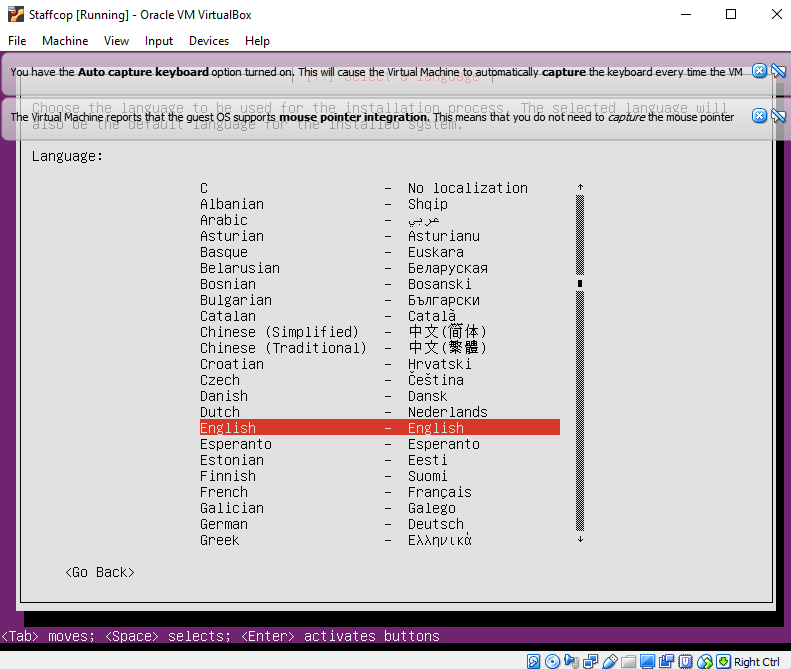Screen dimensions: 791x669
Task: Click the audio status icon
Action: click(570, 661)
